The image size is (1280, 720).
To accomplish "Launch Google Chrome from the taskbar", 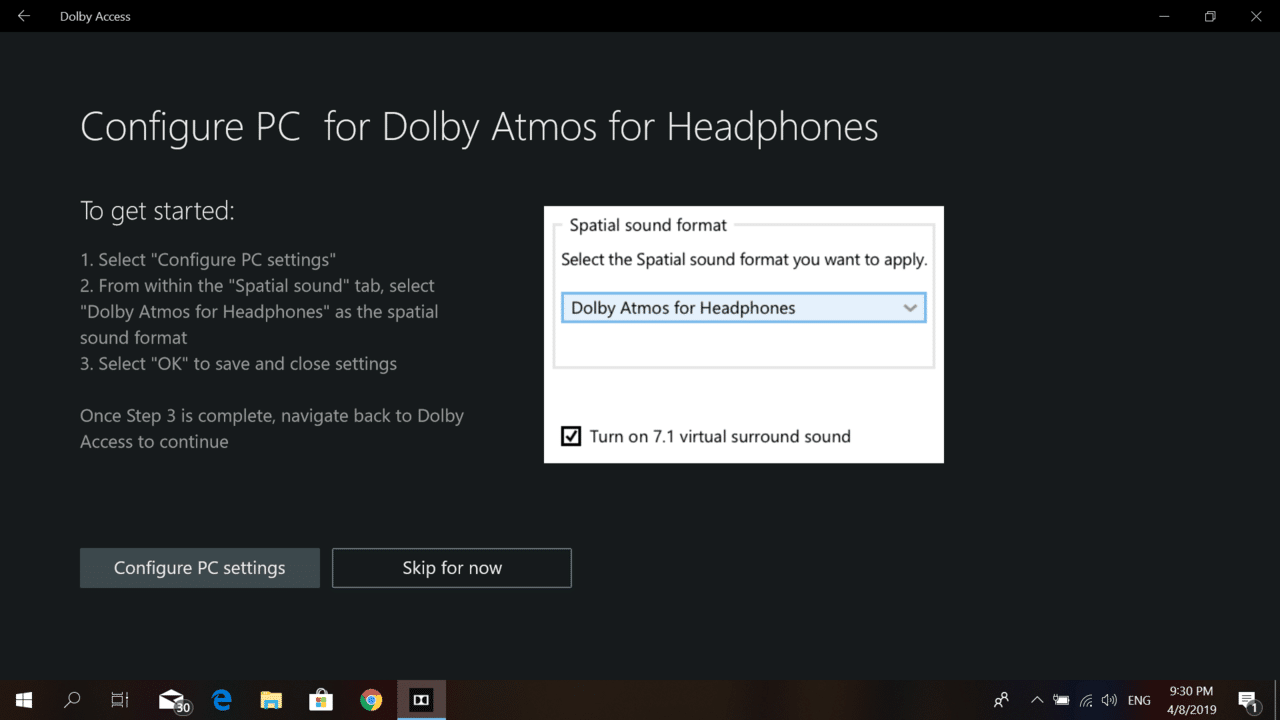I will (x=371, y=700).
